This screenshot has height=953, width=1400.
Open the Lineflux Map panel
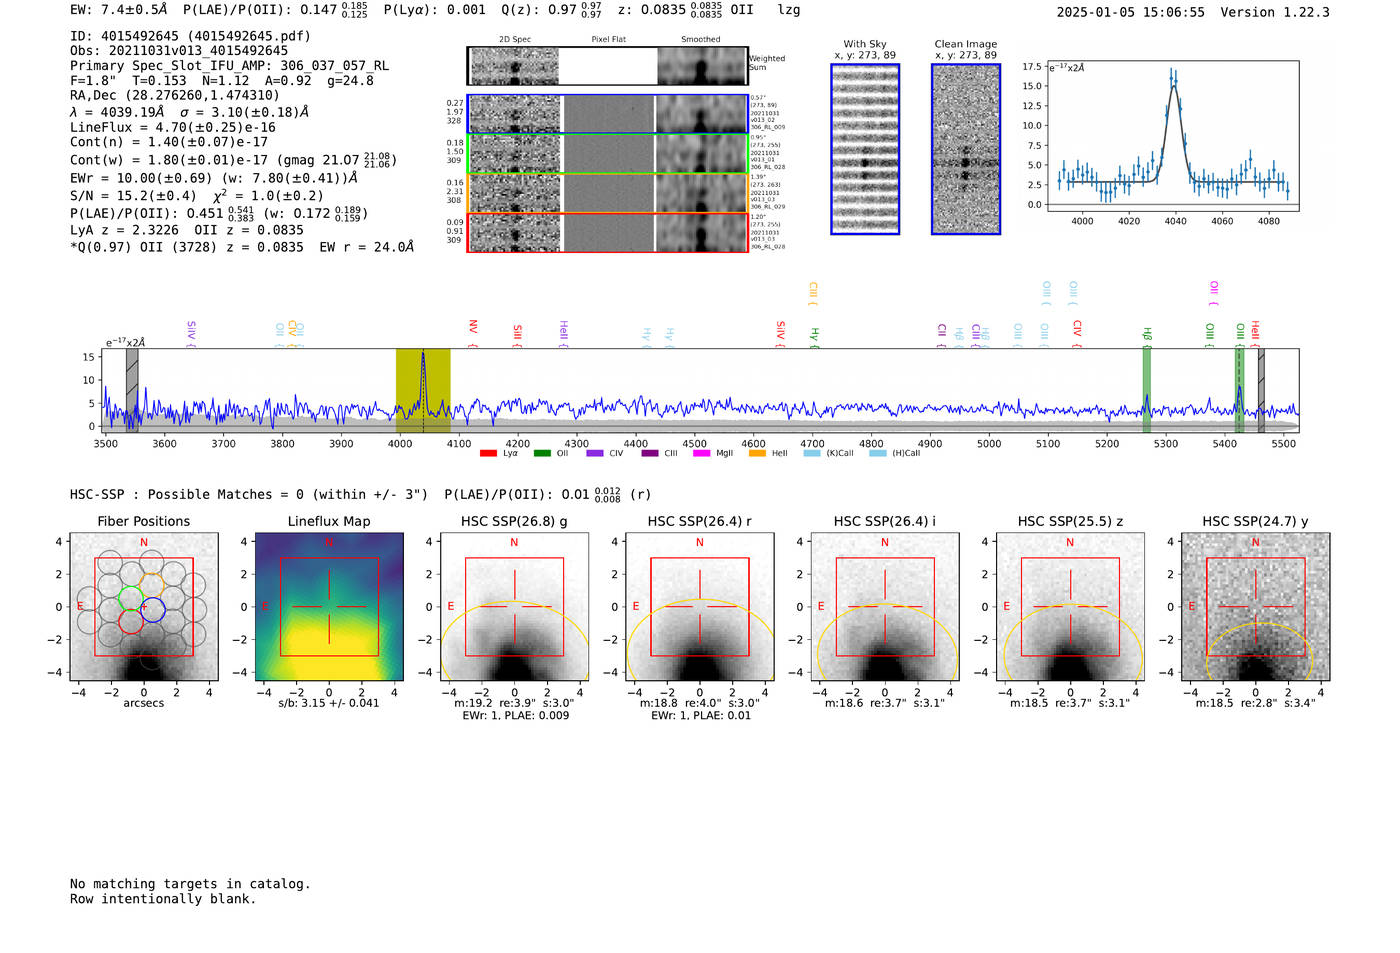click(329, 607)
